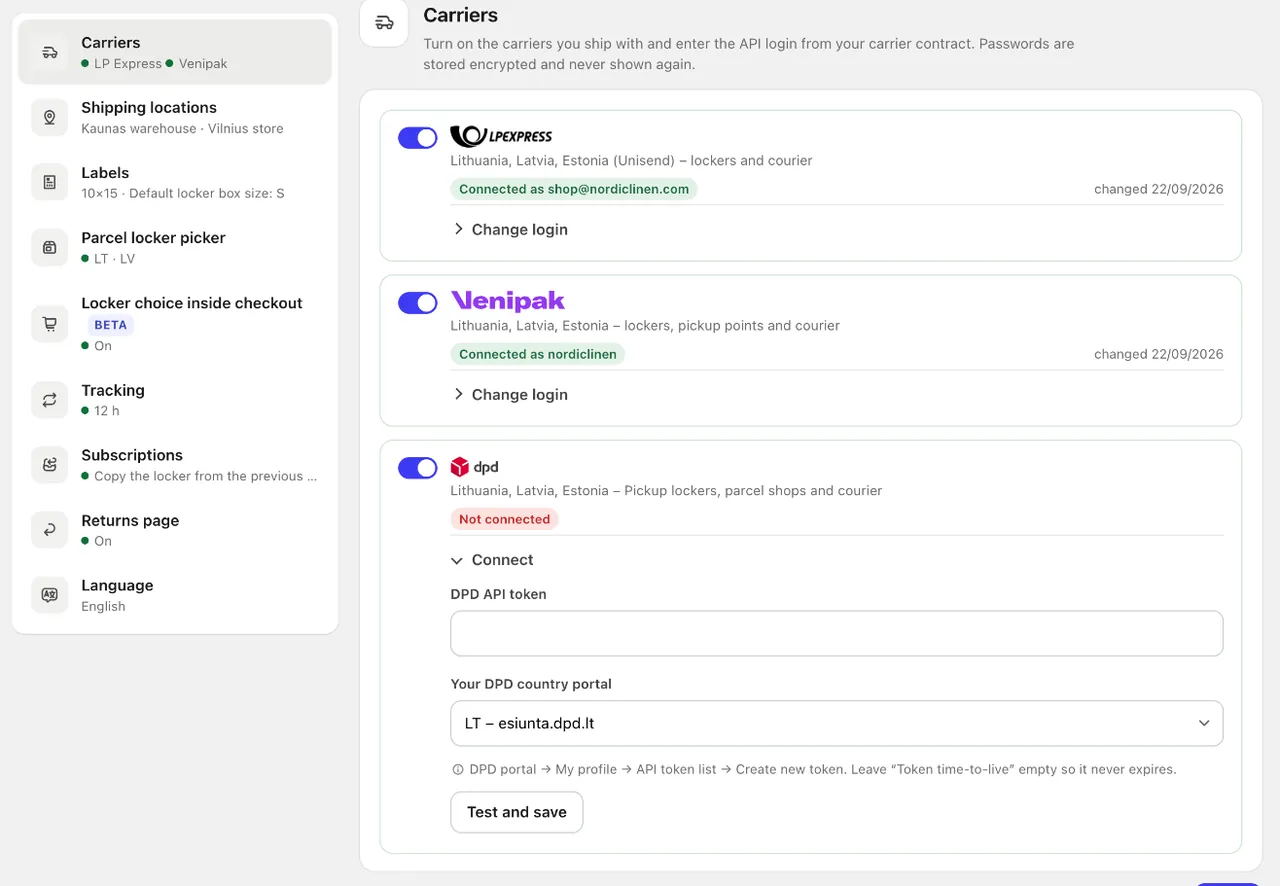Select Parcel locker picker in sidebar
The image size is (1280, 886).
coord(175,247)
